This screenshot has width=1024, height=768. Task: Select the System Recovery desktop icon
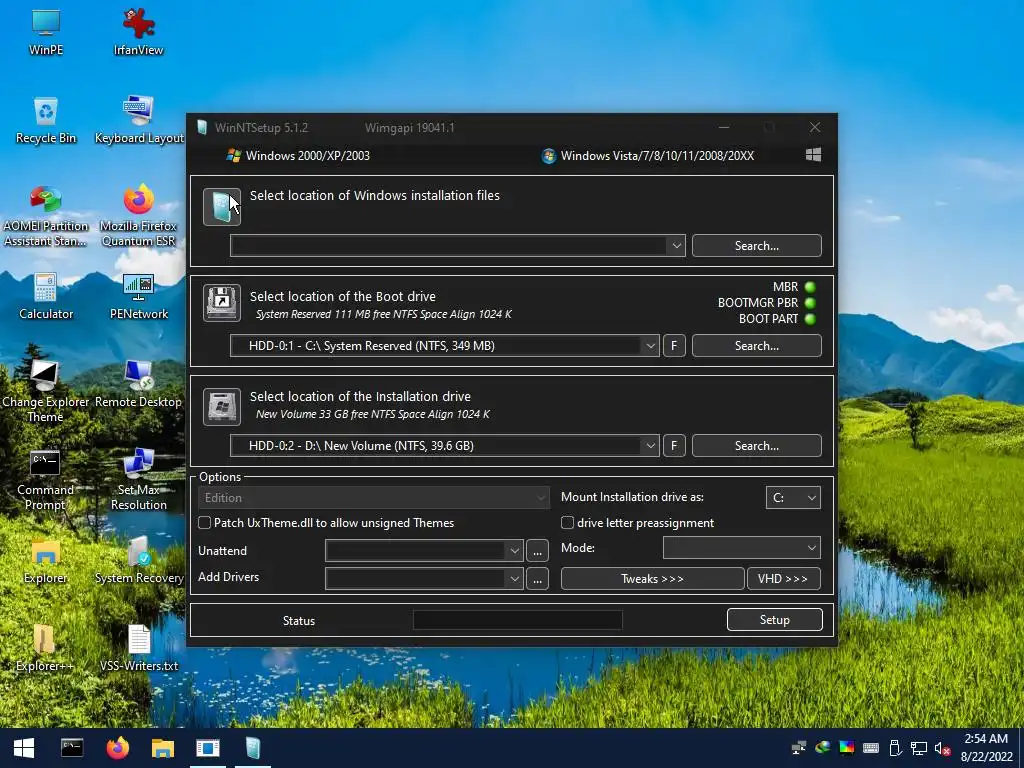138,560
